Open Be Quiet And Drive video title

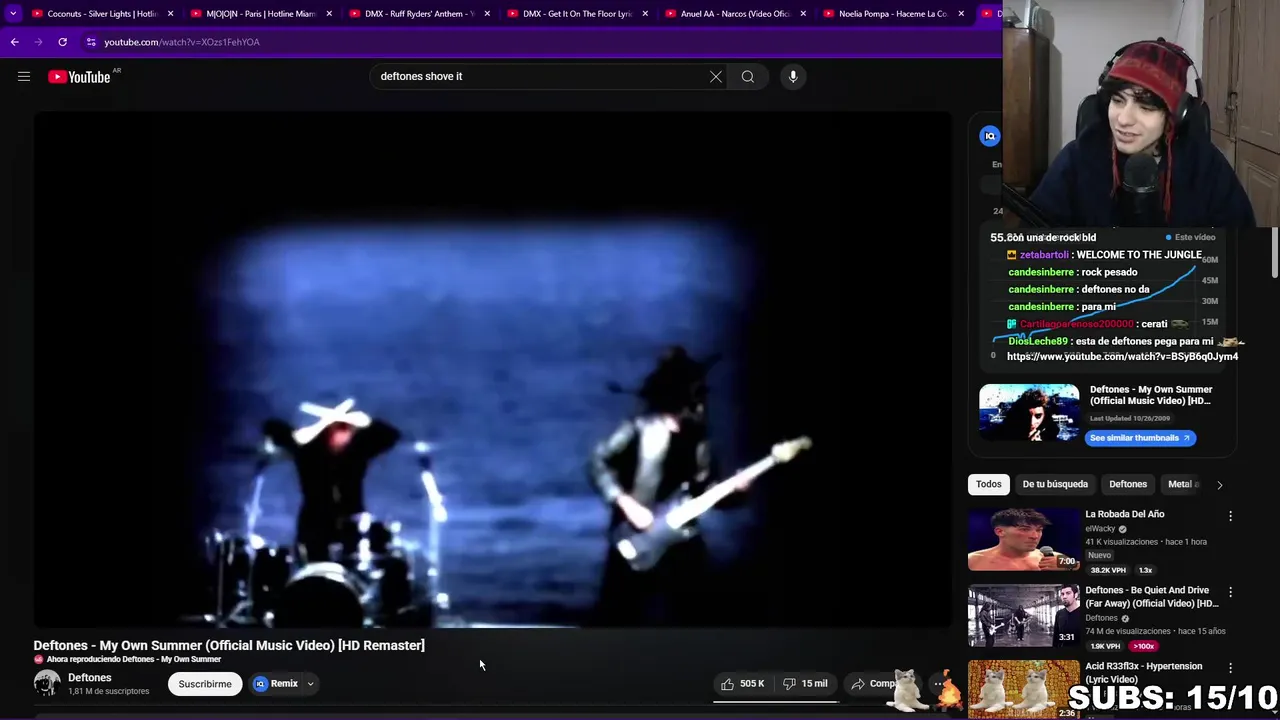point(1152,597)
